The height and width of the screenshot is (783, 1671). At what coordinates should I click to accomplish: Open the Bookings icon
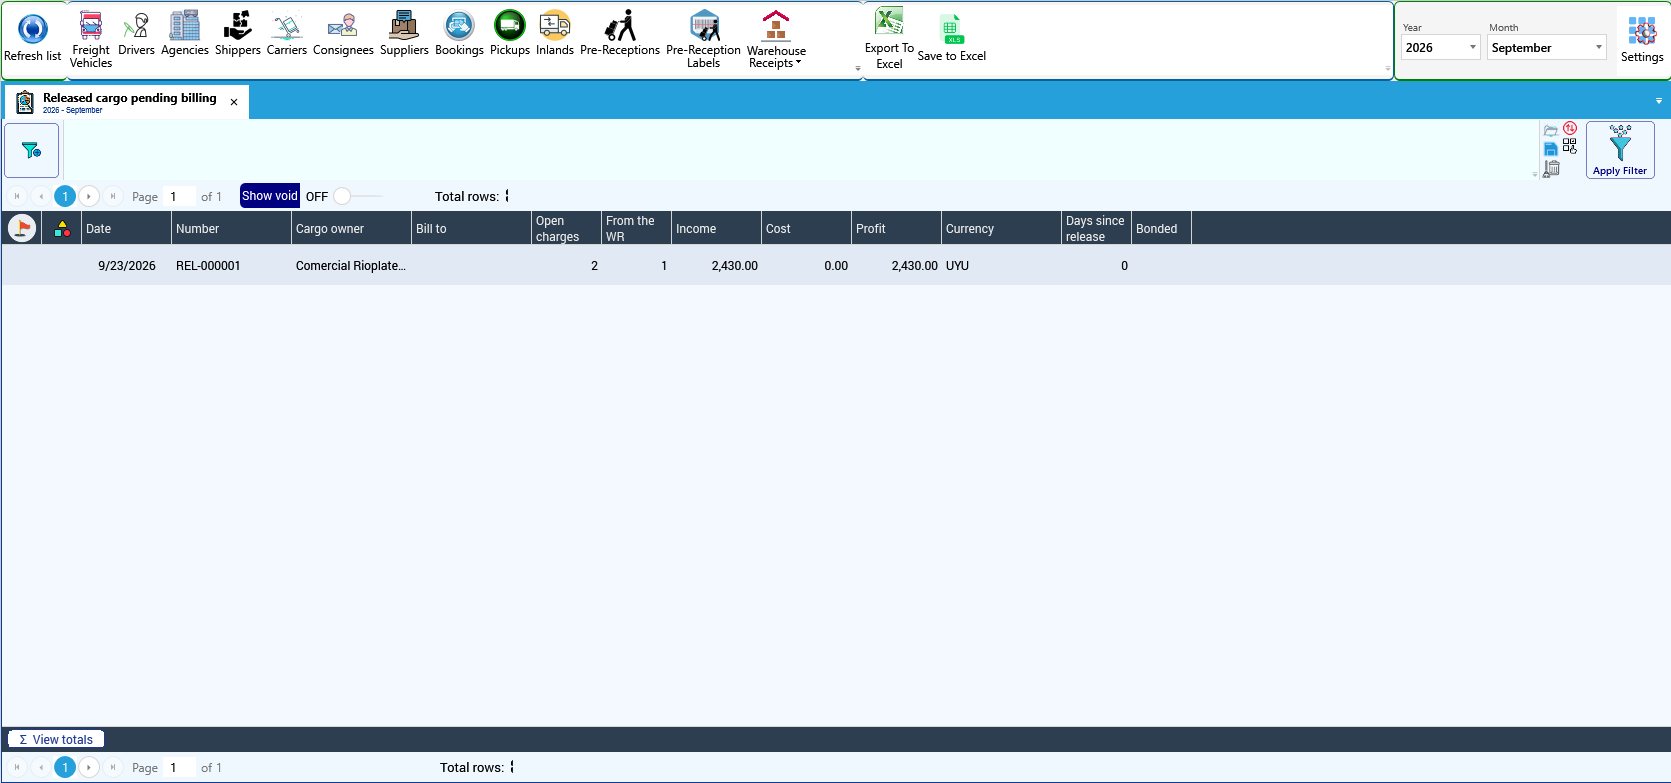459,34
